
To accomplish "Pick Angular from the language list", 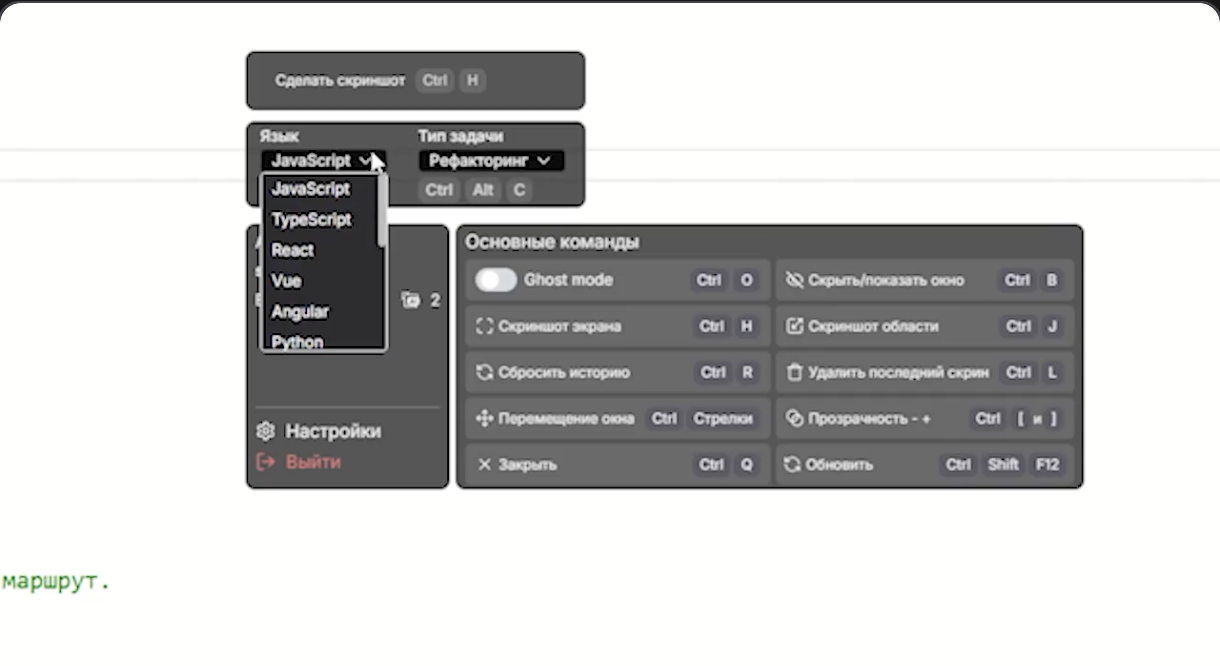I will point(300,312).
